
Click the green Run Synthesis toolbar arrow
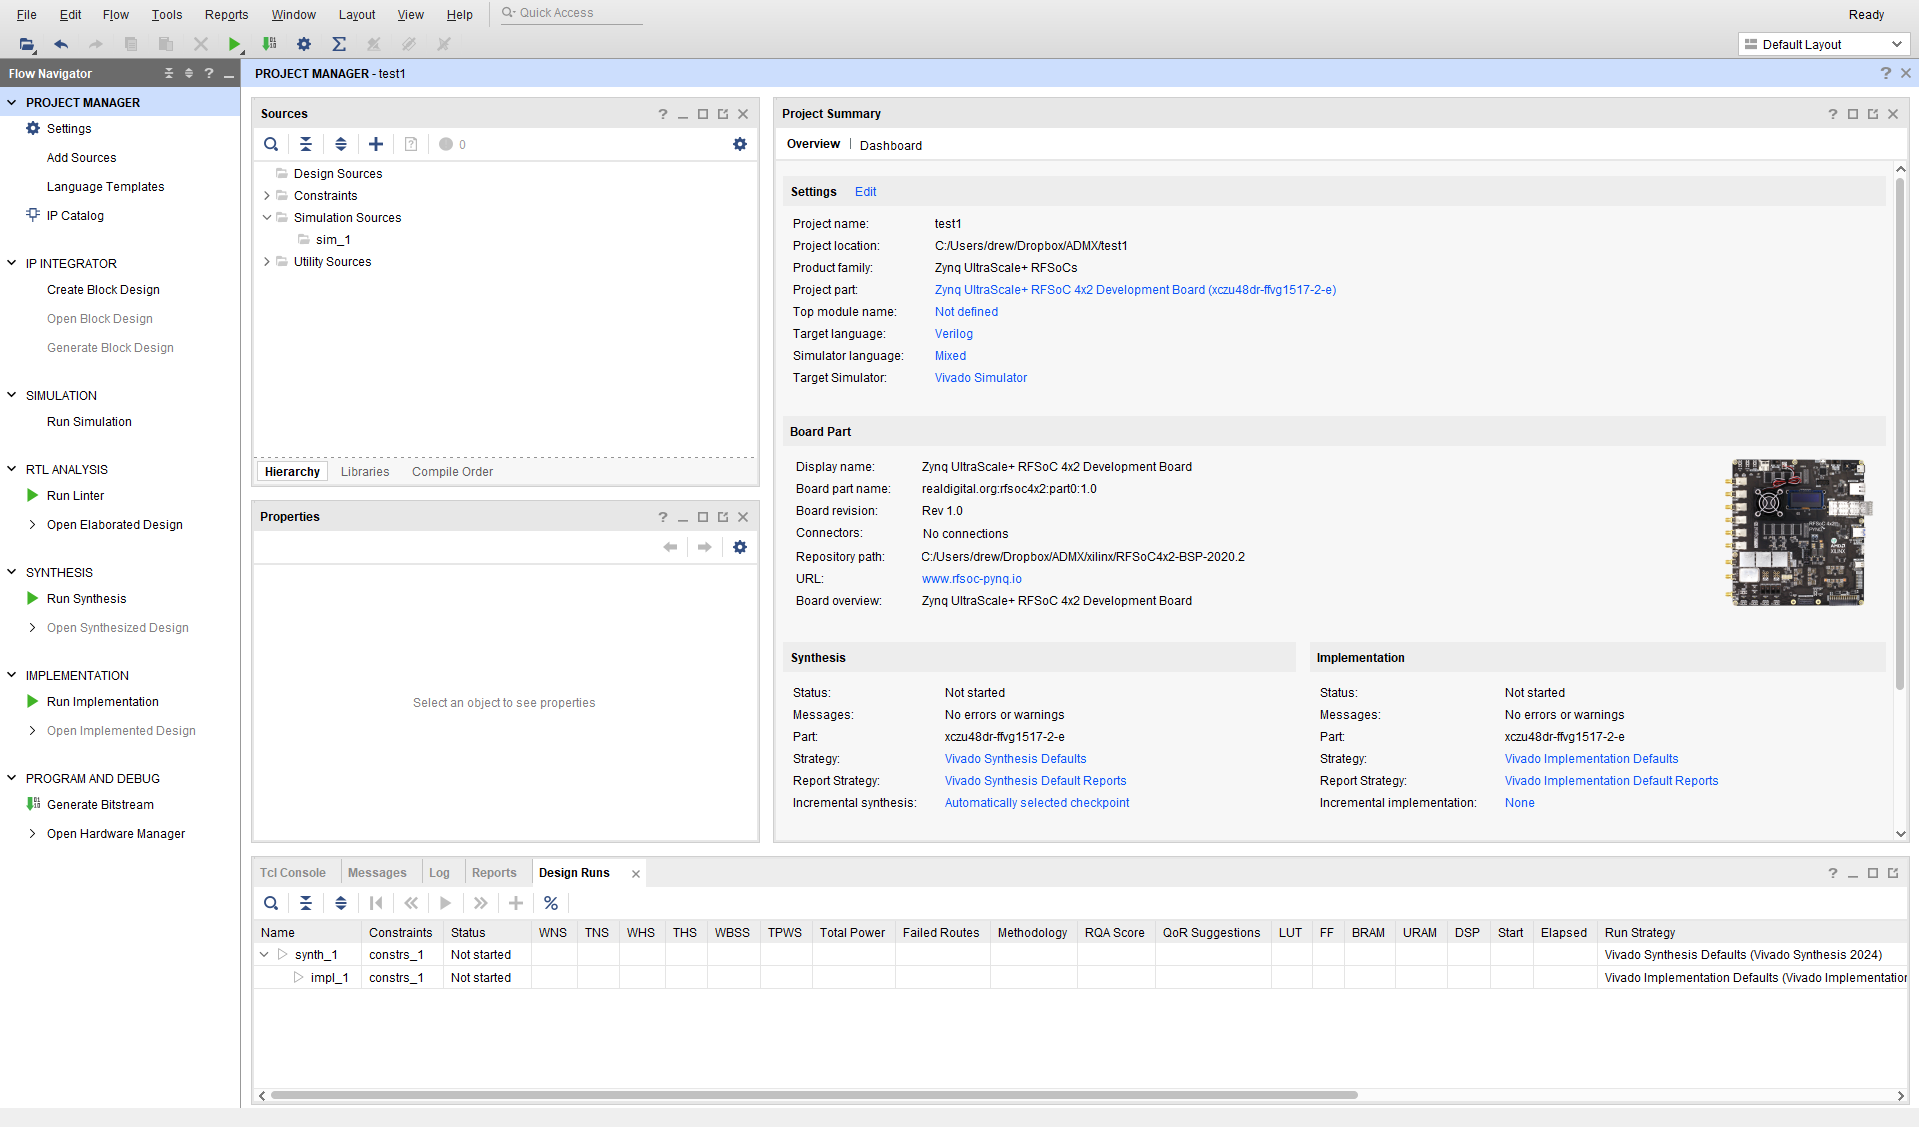234,44
